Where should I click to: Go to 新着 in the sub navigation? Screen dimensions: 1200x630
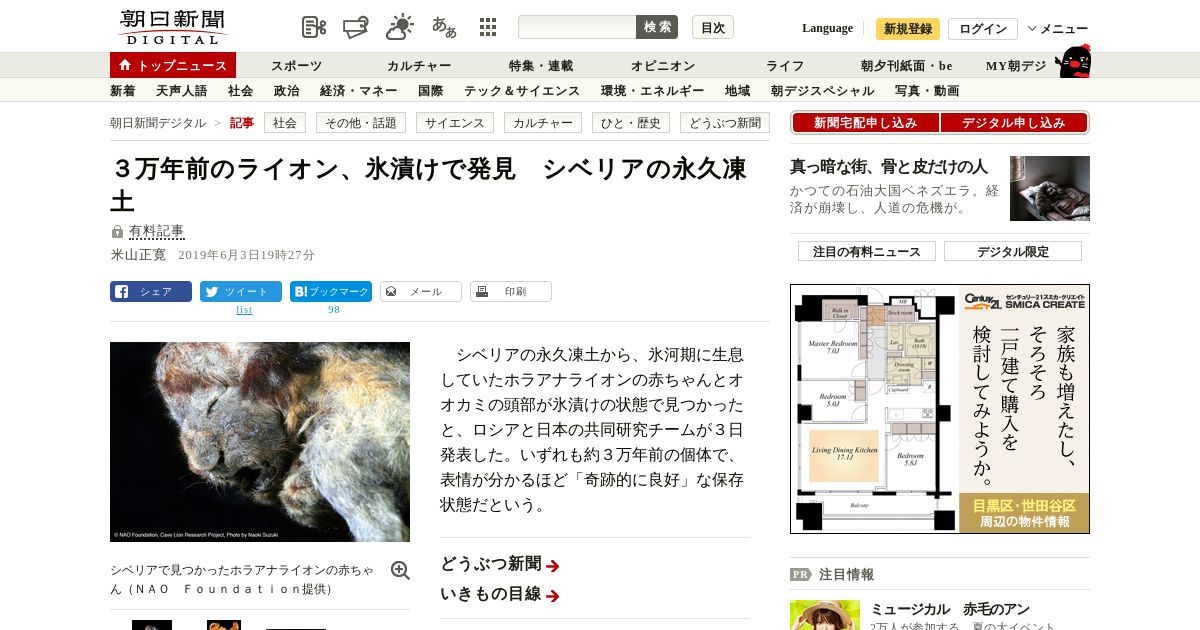tap(123, 91)
